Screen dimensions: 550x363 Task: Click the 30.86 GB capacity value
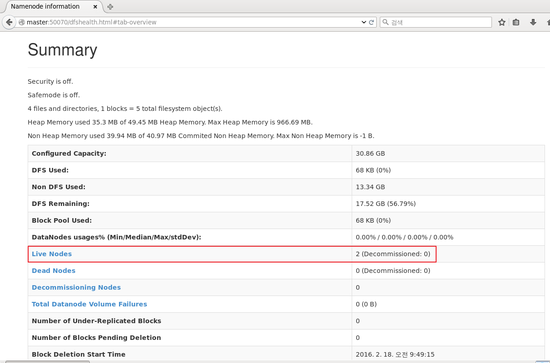pyautogui.click(x=370, y=154)
